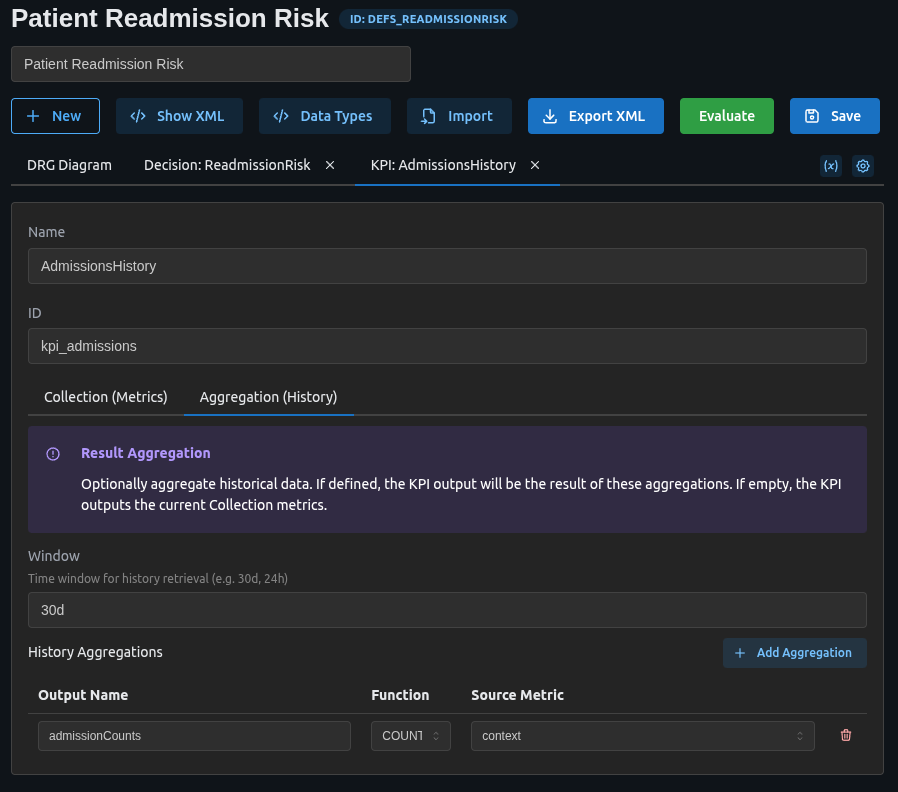Click the (x) expression variables icon
898x792 pixels.
[831, 165]
